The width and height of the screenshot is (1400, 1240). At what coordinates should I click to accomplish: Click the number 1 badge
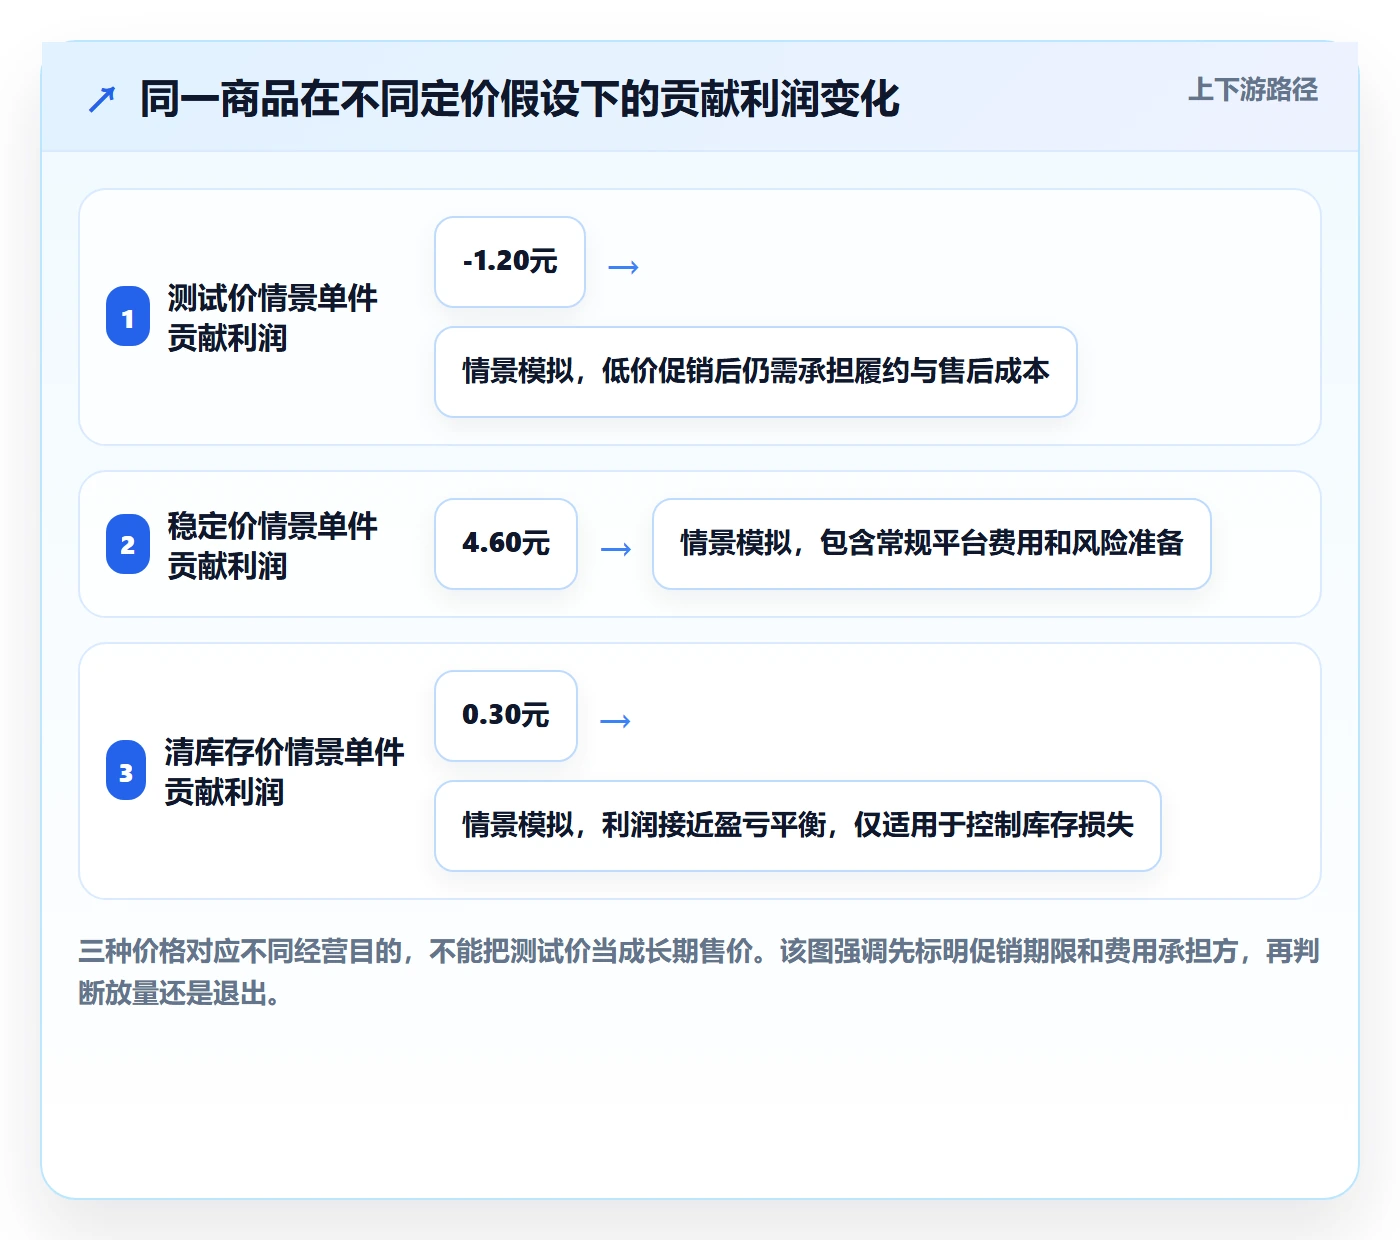(x=128, y=317)
